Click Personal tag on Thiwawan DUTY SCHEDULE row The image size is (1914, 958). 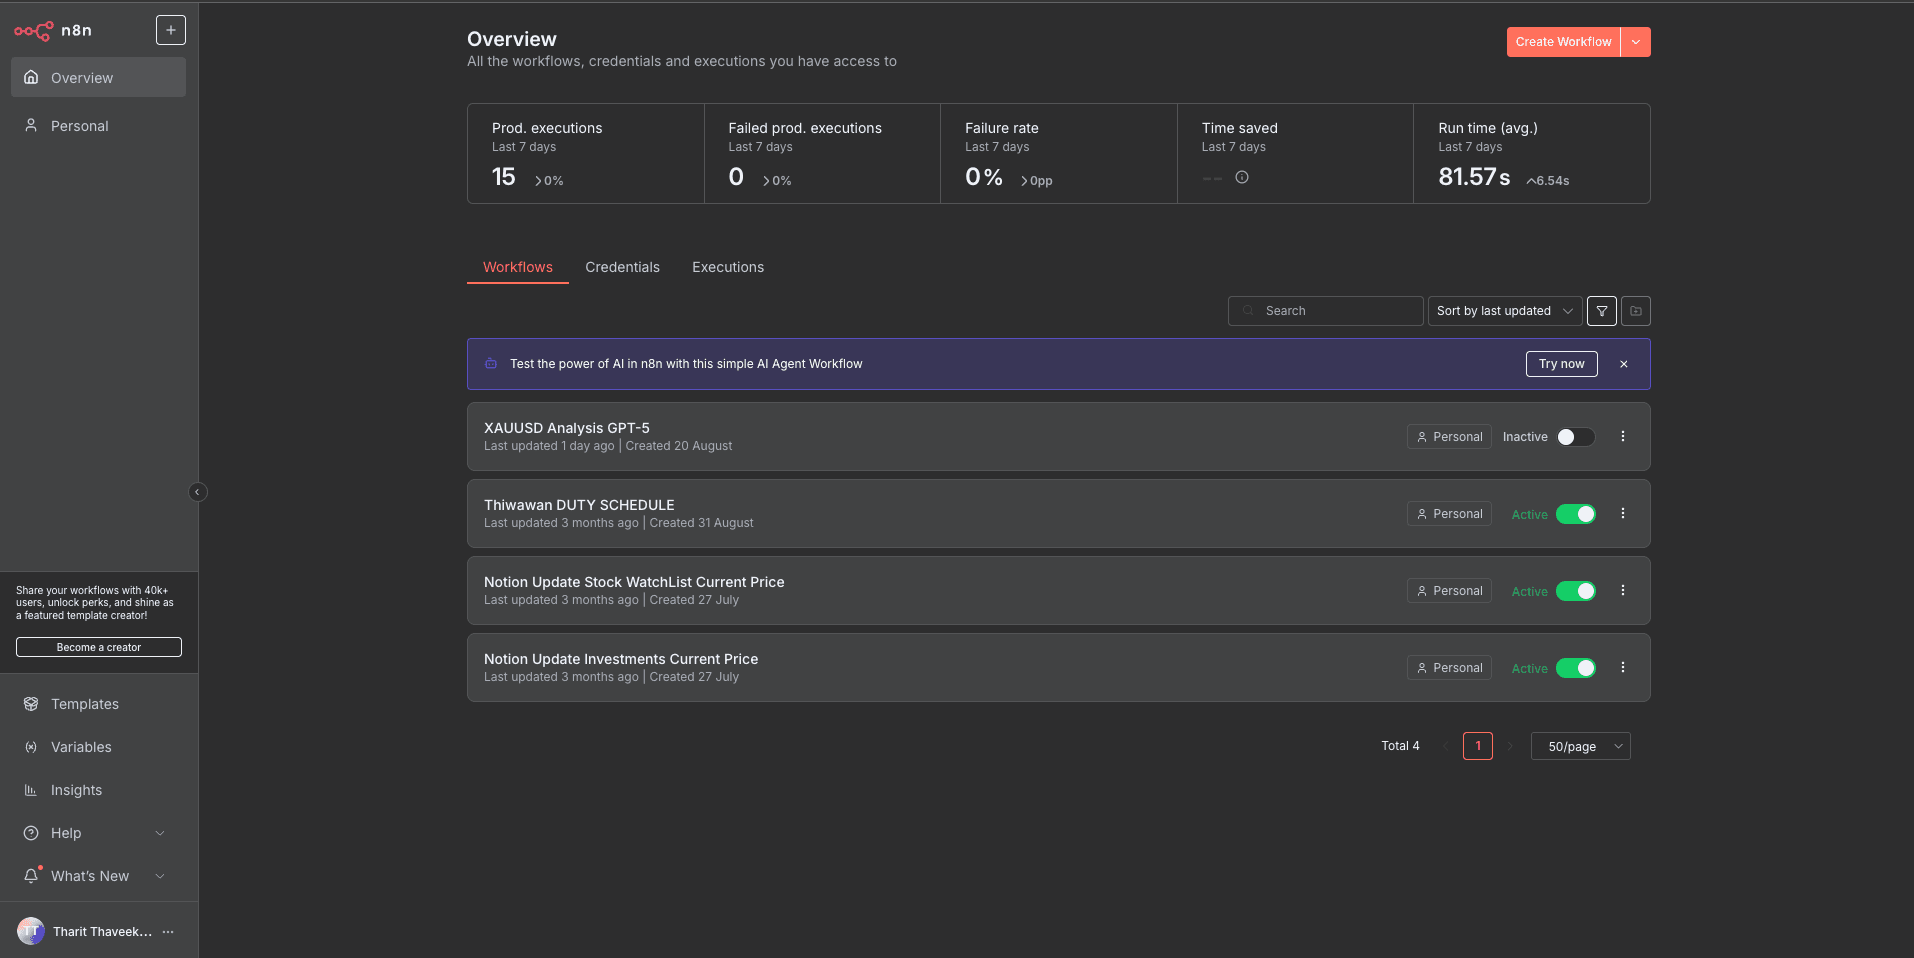point(1449,514)
